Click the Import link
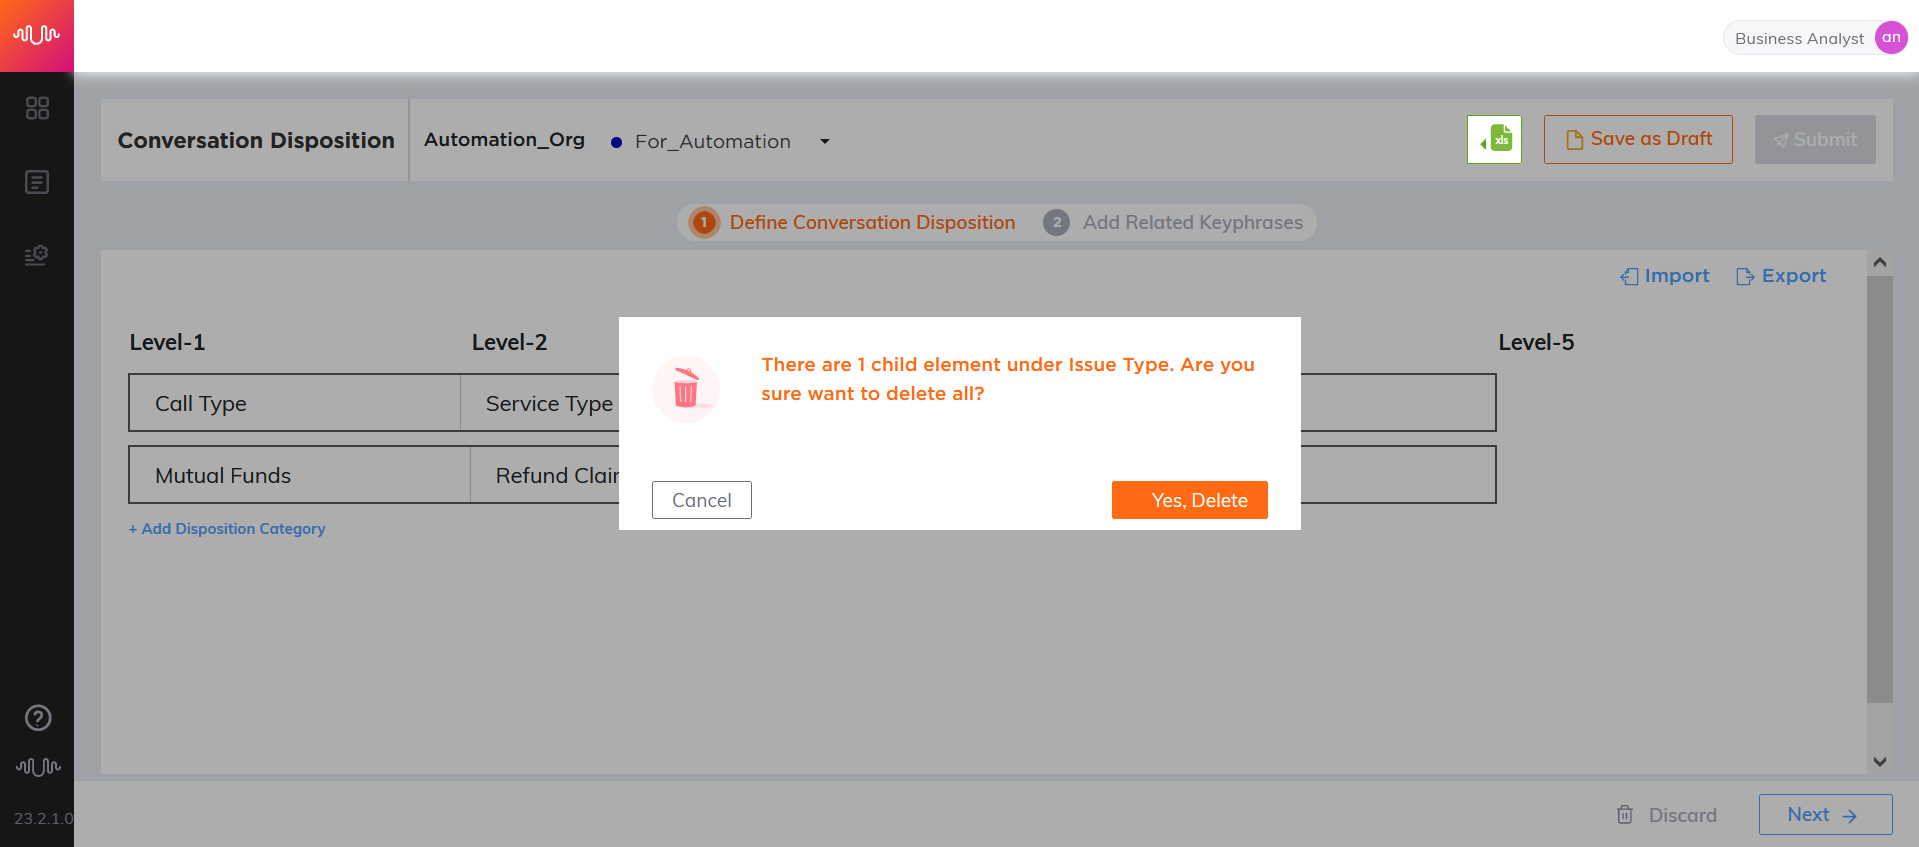Screen dimensions: 1919x847 click(x=1665, y=276)
